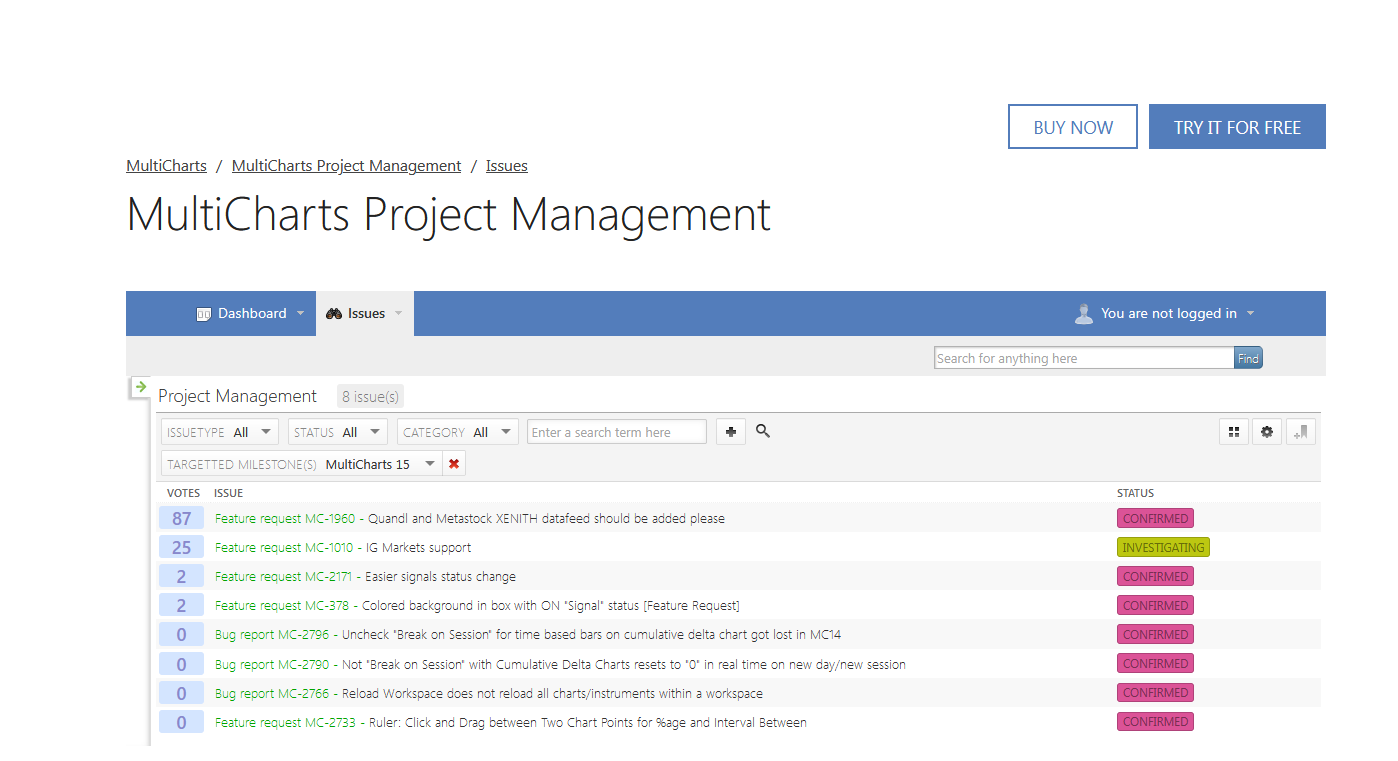Click the 'Project Management' section heading
The image size is (1398, 761).
point(237,397)
